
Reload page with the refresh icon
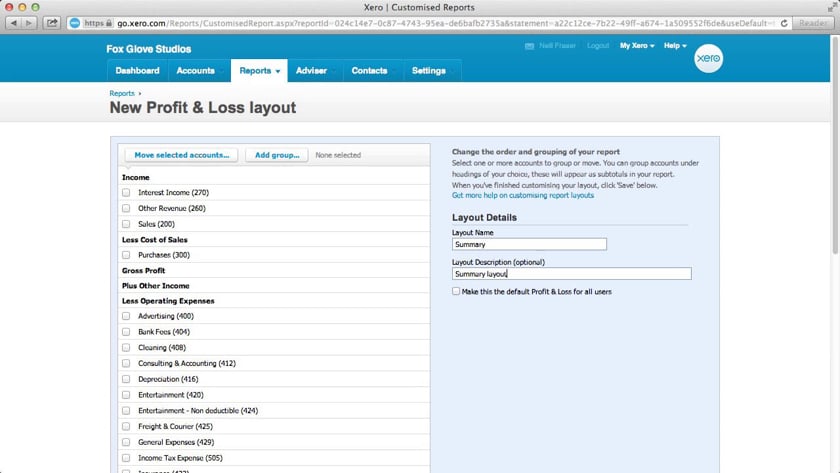tap(784, 23)
